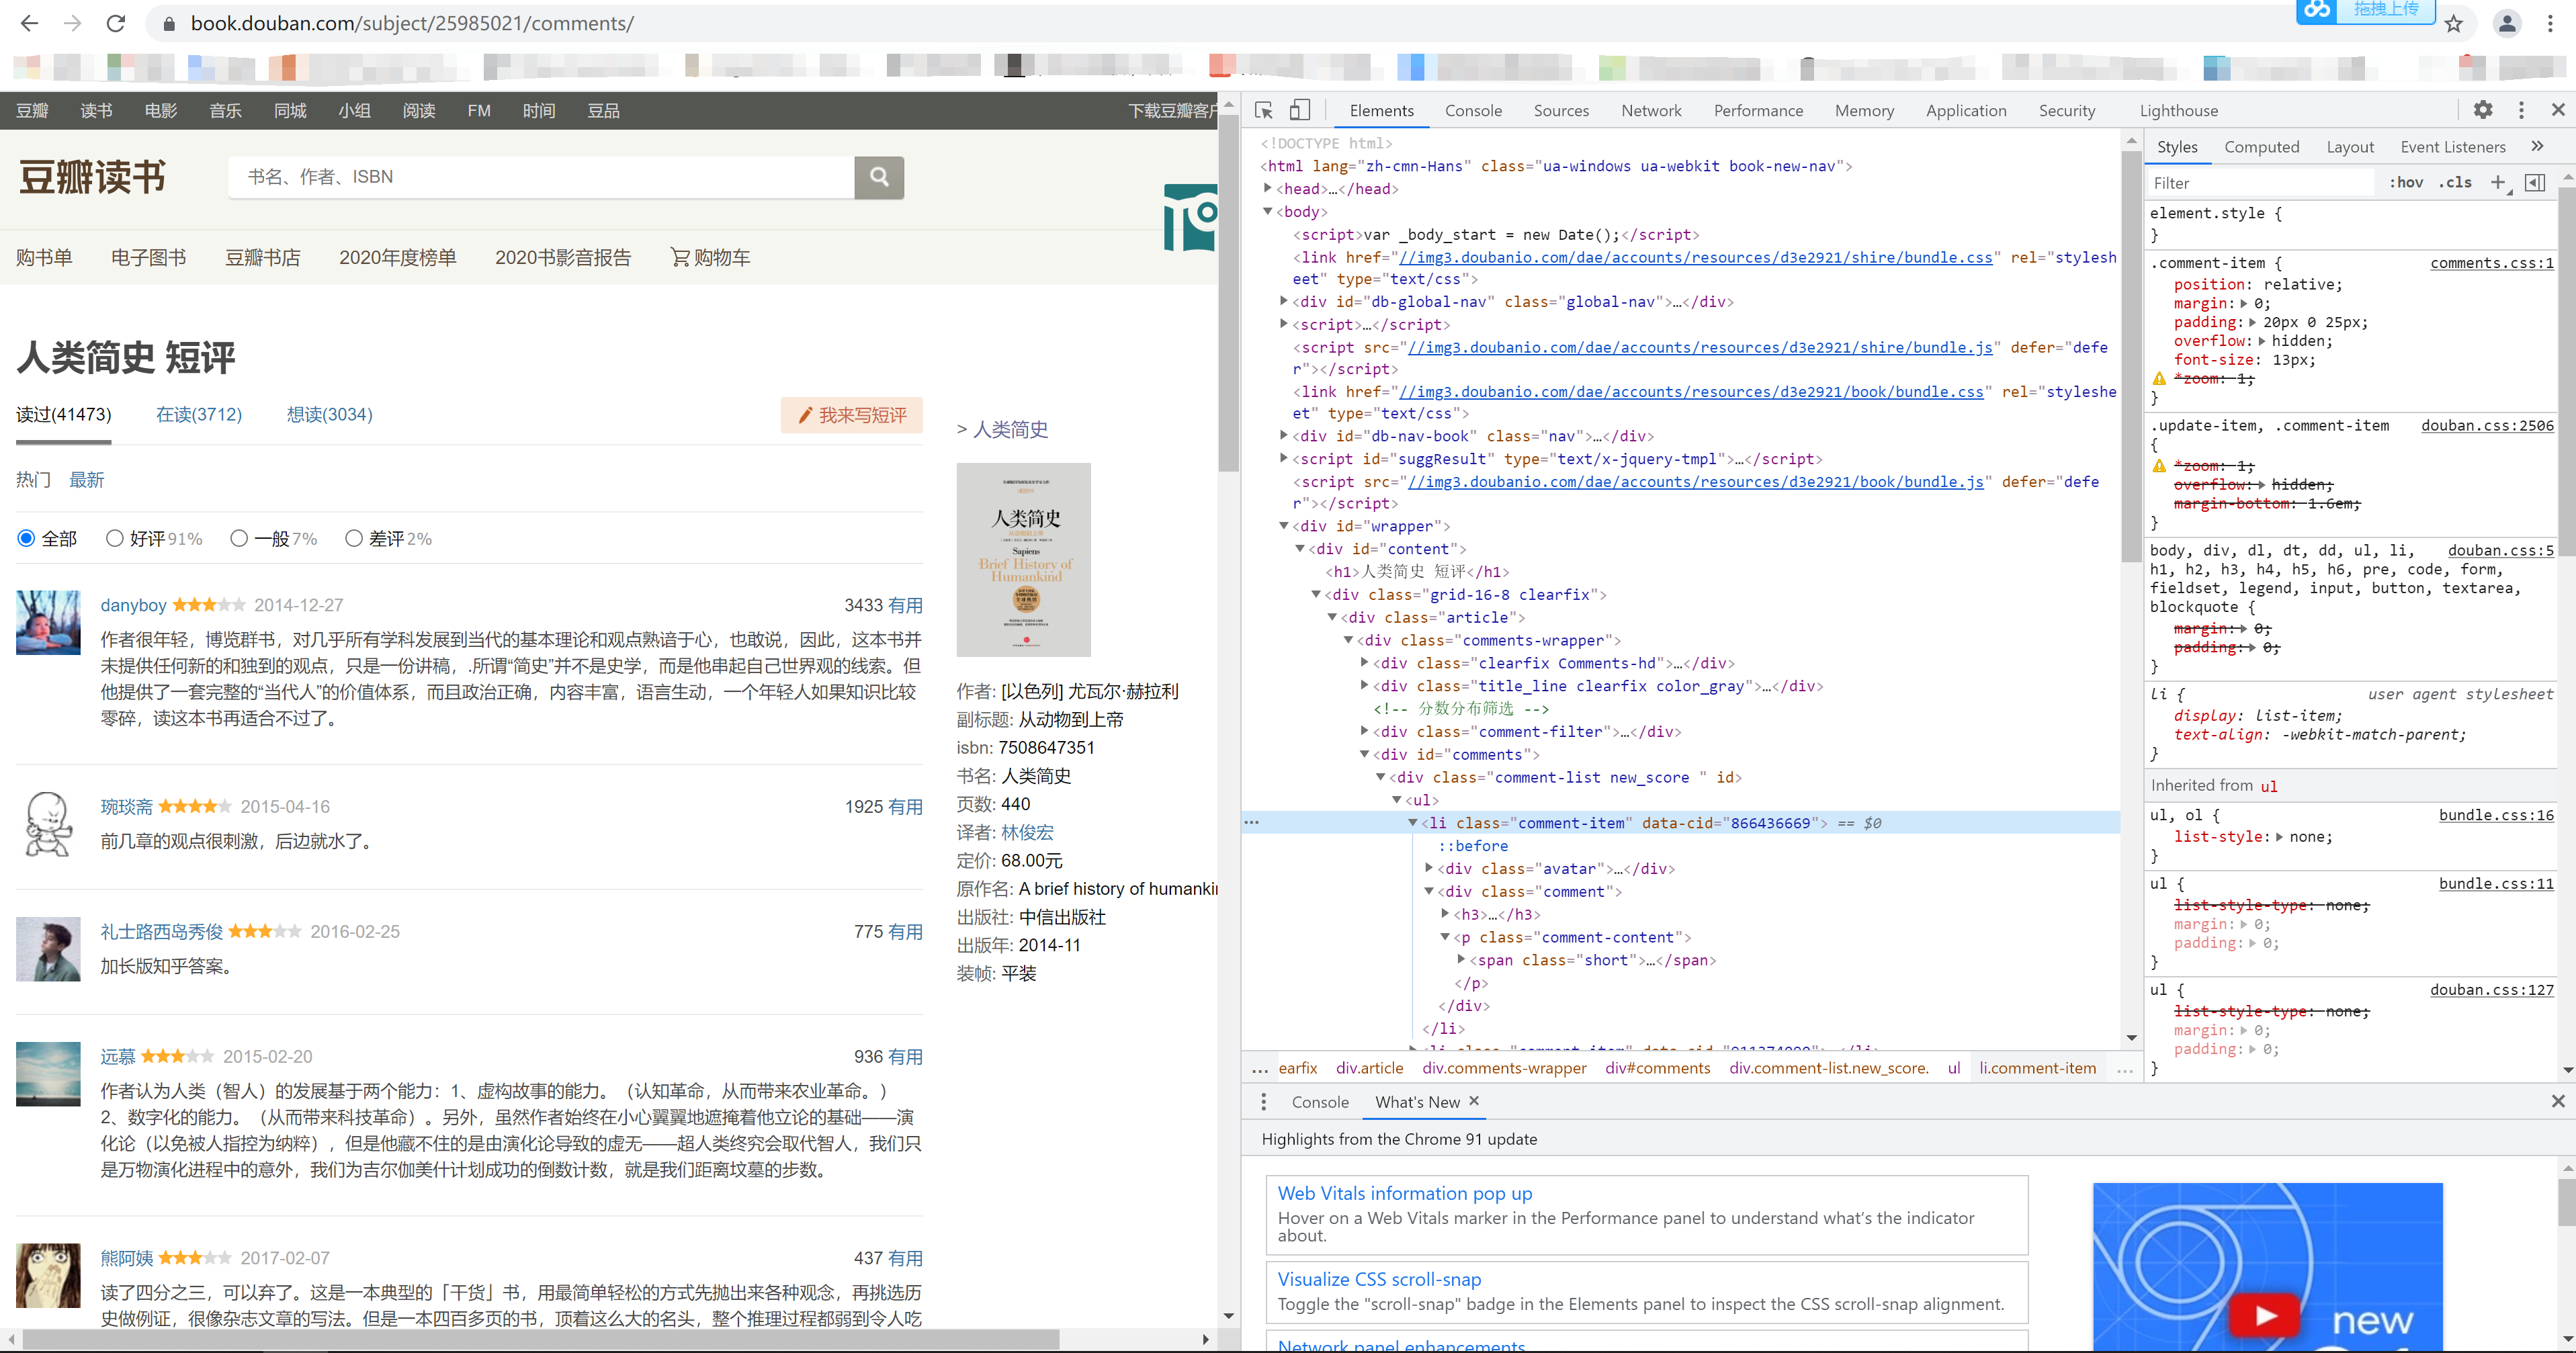Collapse the div id wrapper node

pyautogui.click(x=1284, y=526)
